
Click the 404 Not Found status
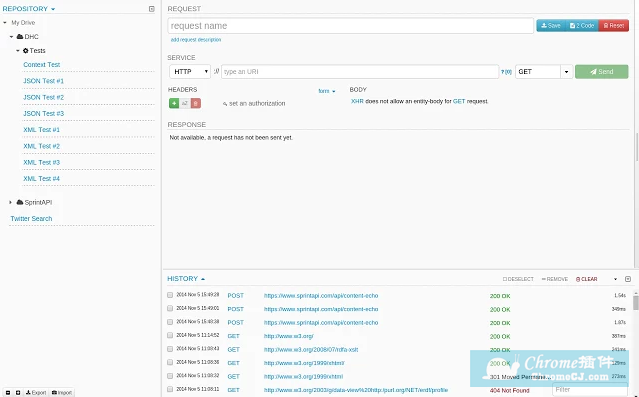click(x=509, y=390)
